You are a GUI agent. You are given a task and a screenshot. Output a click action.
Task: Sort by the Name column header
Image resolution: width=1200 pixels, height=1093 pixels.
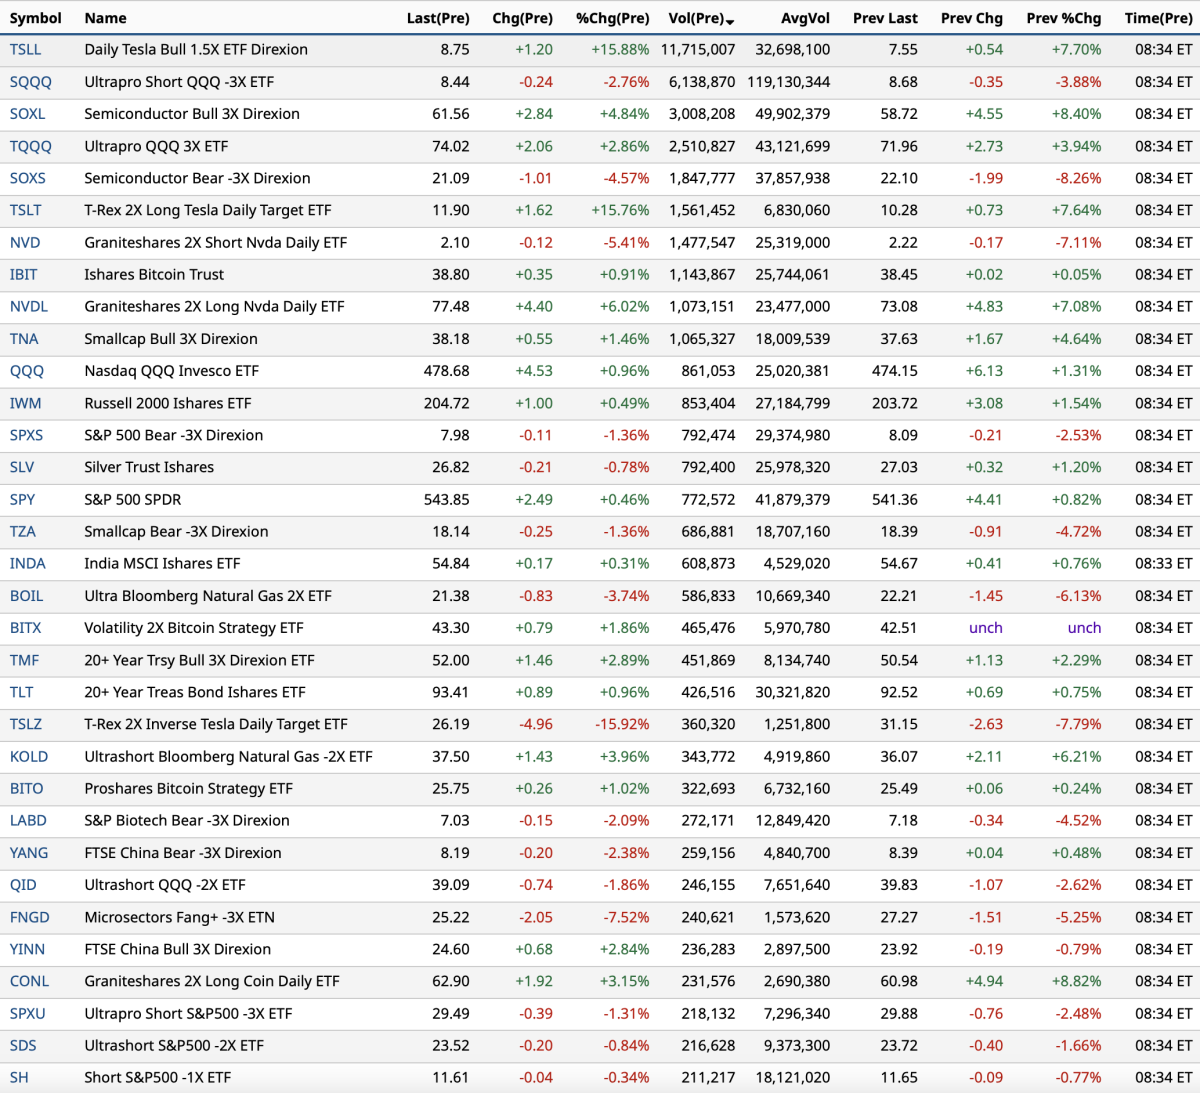105,18
